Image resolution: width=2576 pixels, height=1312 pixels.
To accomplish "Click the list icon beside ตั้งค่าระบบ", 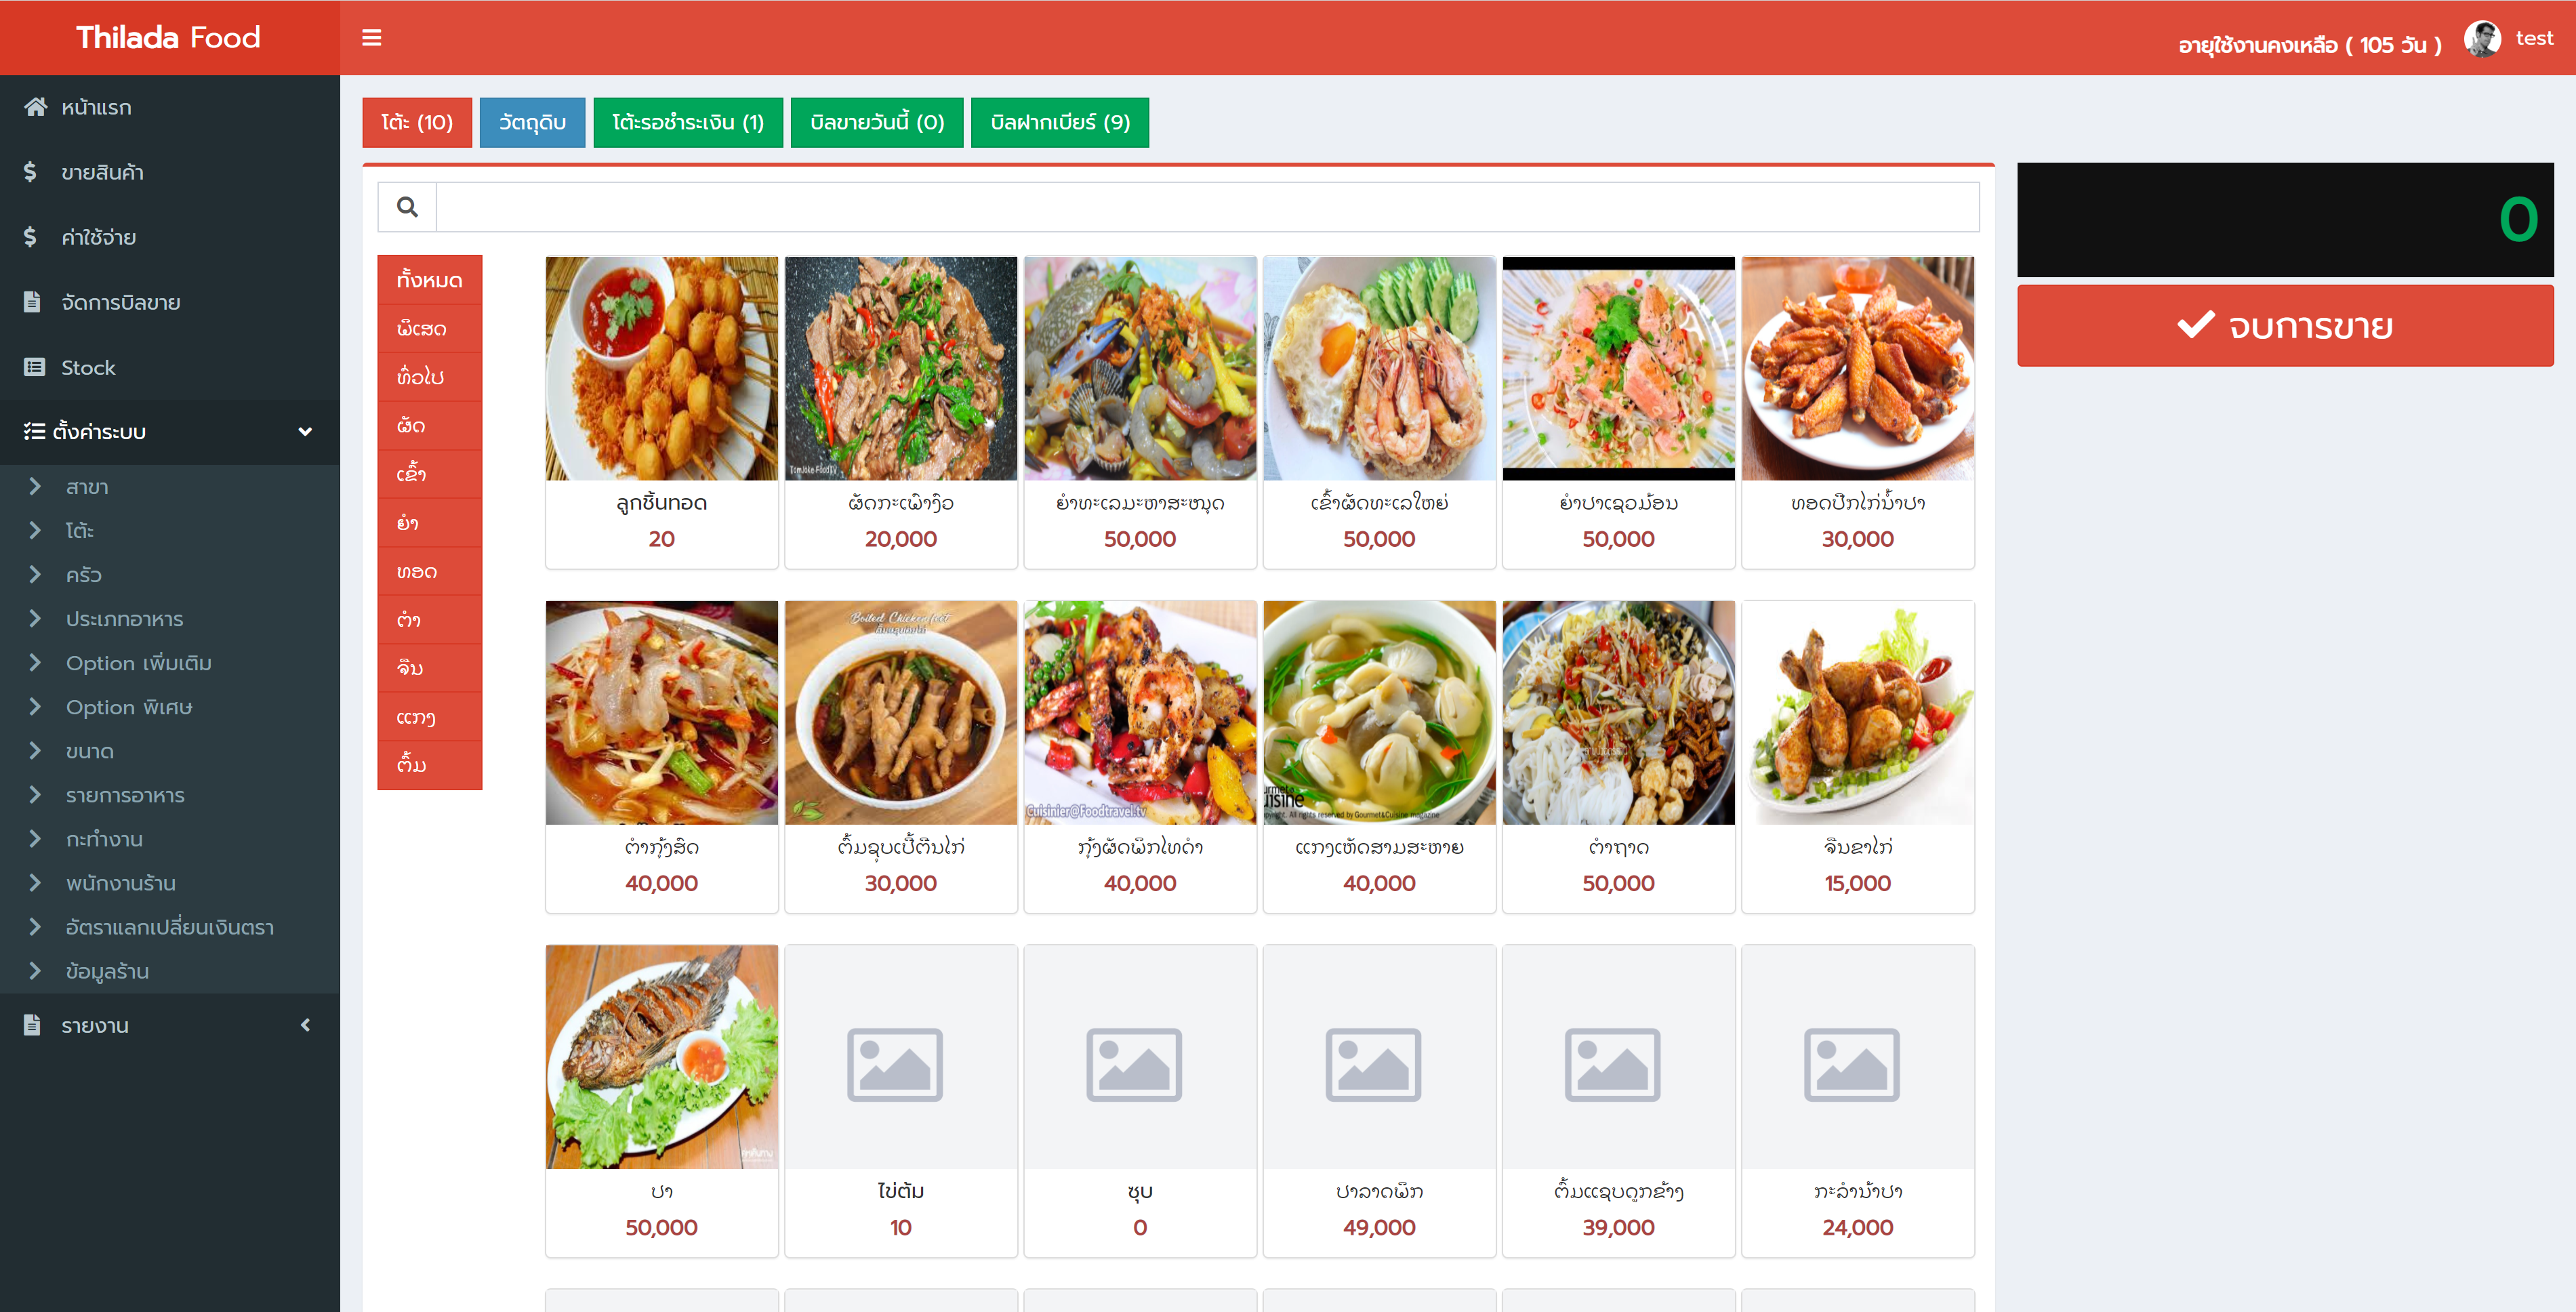I will tap(35, 431).
